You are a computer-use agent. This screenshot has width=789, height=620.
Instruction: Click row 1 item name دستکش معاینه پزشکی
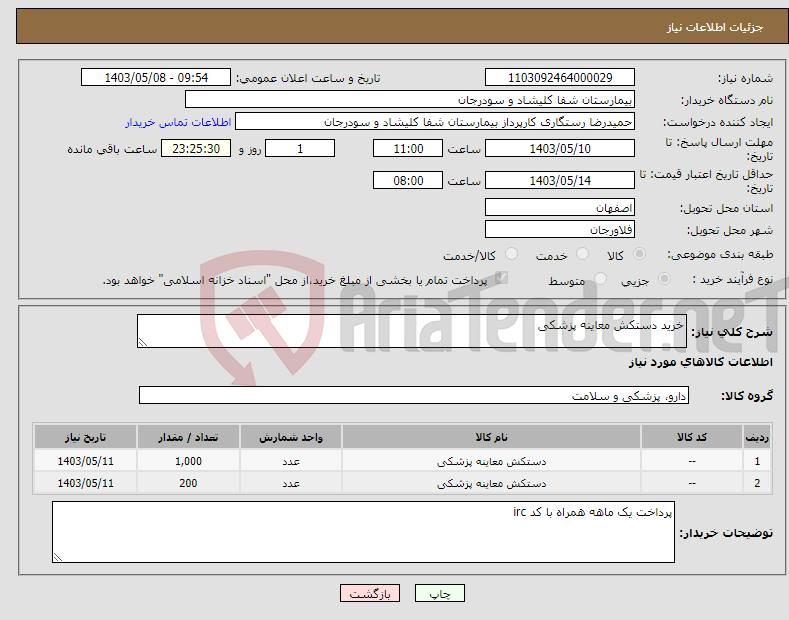tap(491, 461)
